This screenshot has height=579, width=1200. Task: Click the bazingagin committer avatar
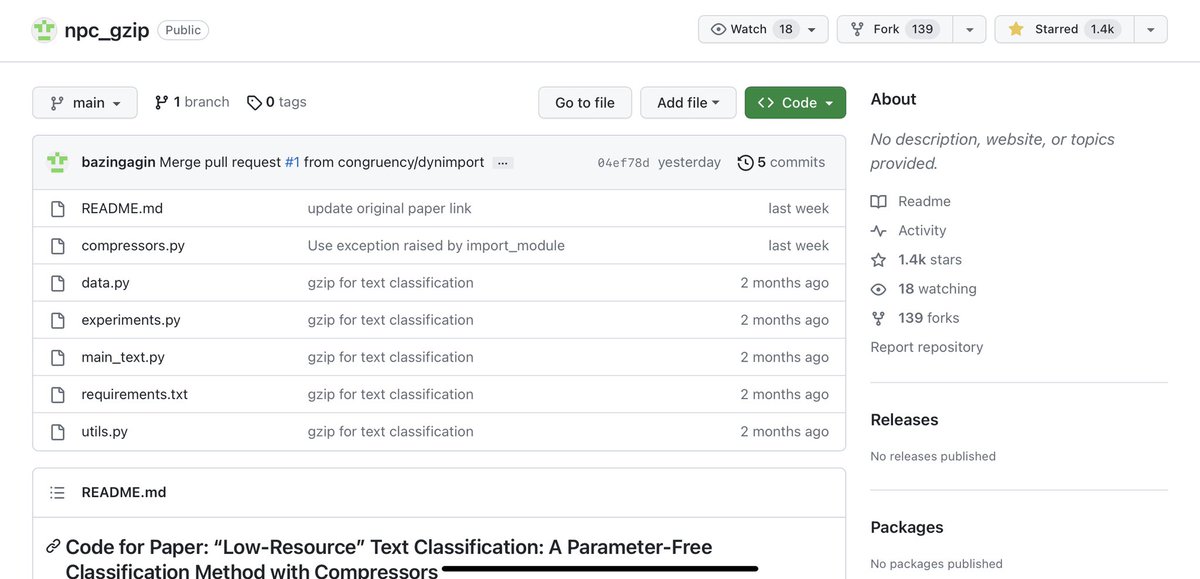point(57,162)
